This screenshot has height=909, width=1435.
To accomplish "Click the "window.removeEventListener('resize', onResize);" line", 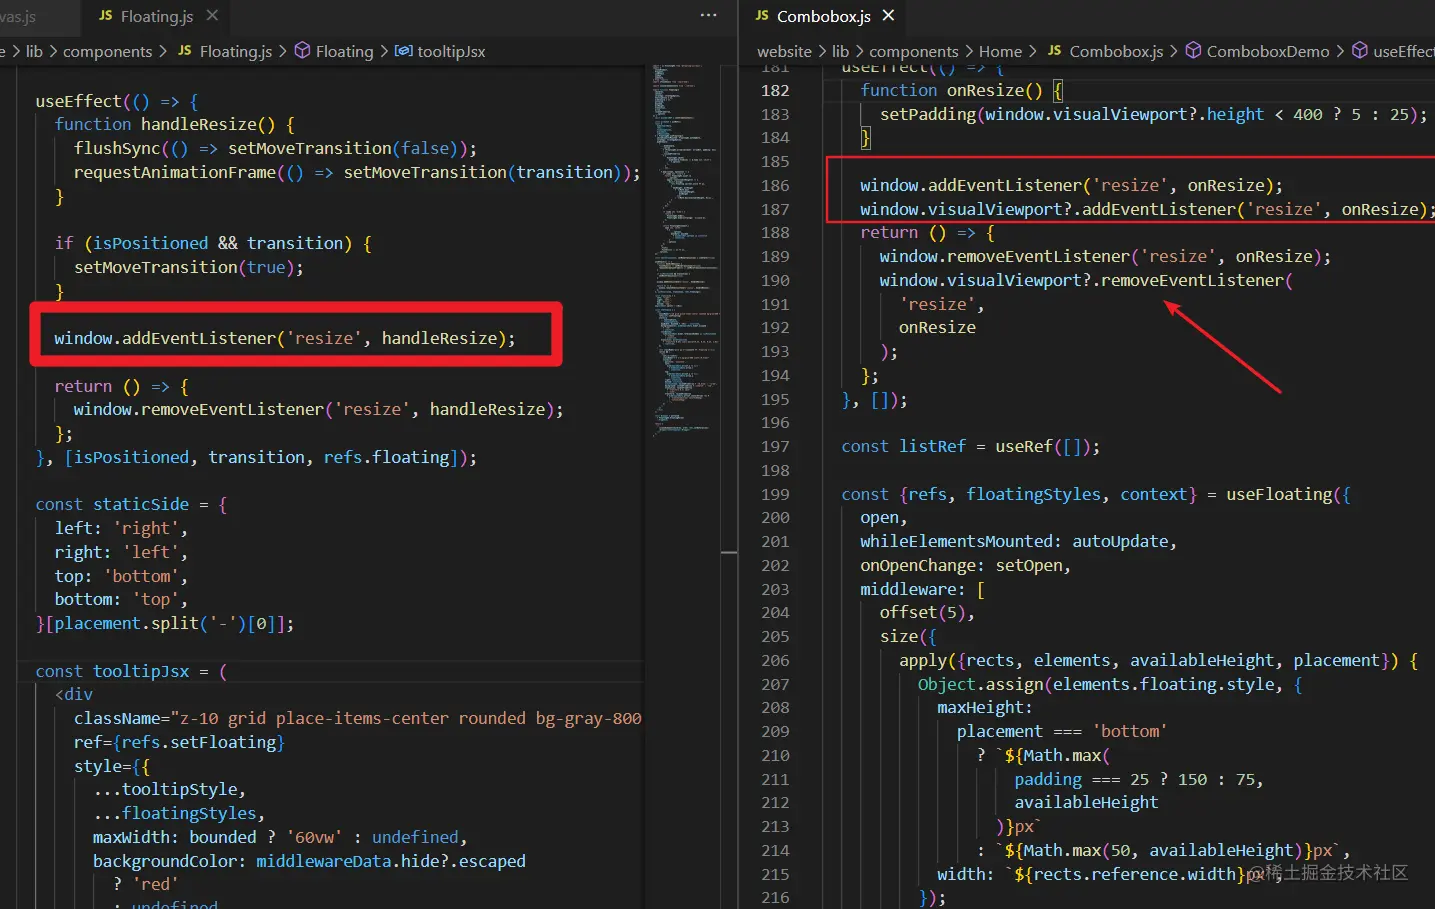I will point(1105,256).
